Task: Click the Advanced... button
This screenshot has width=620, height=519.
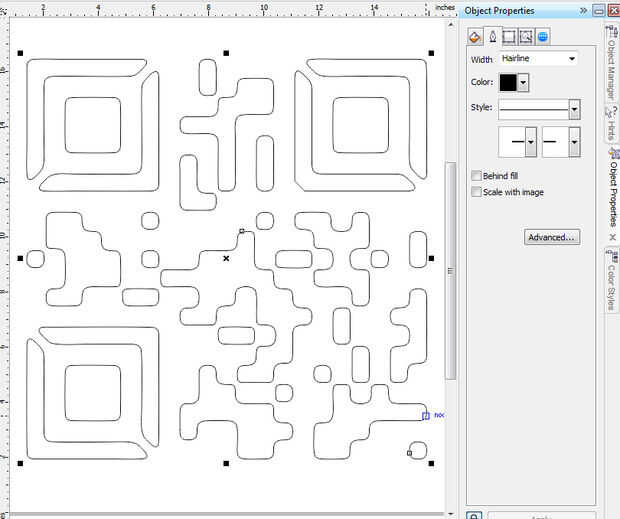Action: 552,237
